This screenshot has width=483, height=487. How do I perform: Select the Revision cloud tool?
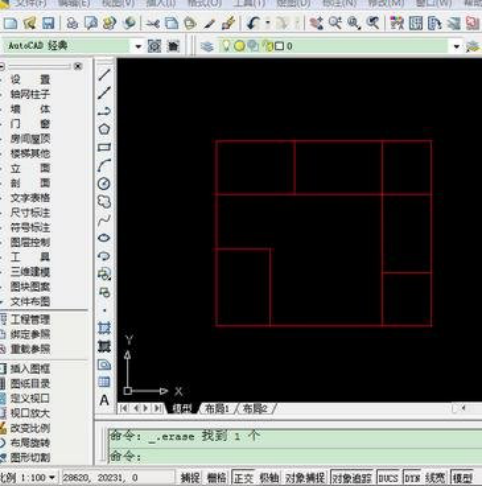pyautogui.click(x=104, y=202)
